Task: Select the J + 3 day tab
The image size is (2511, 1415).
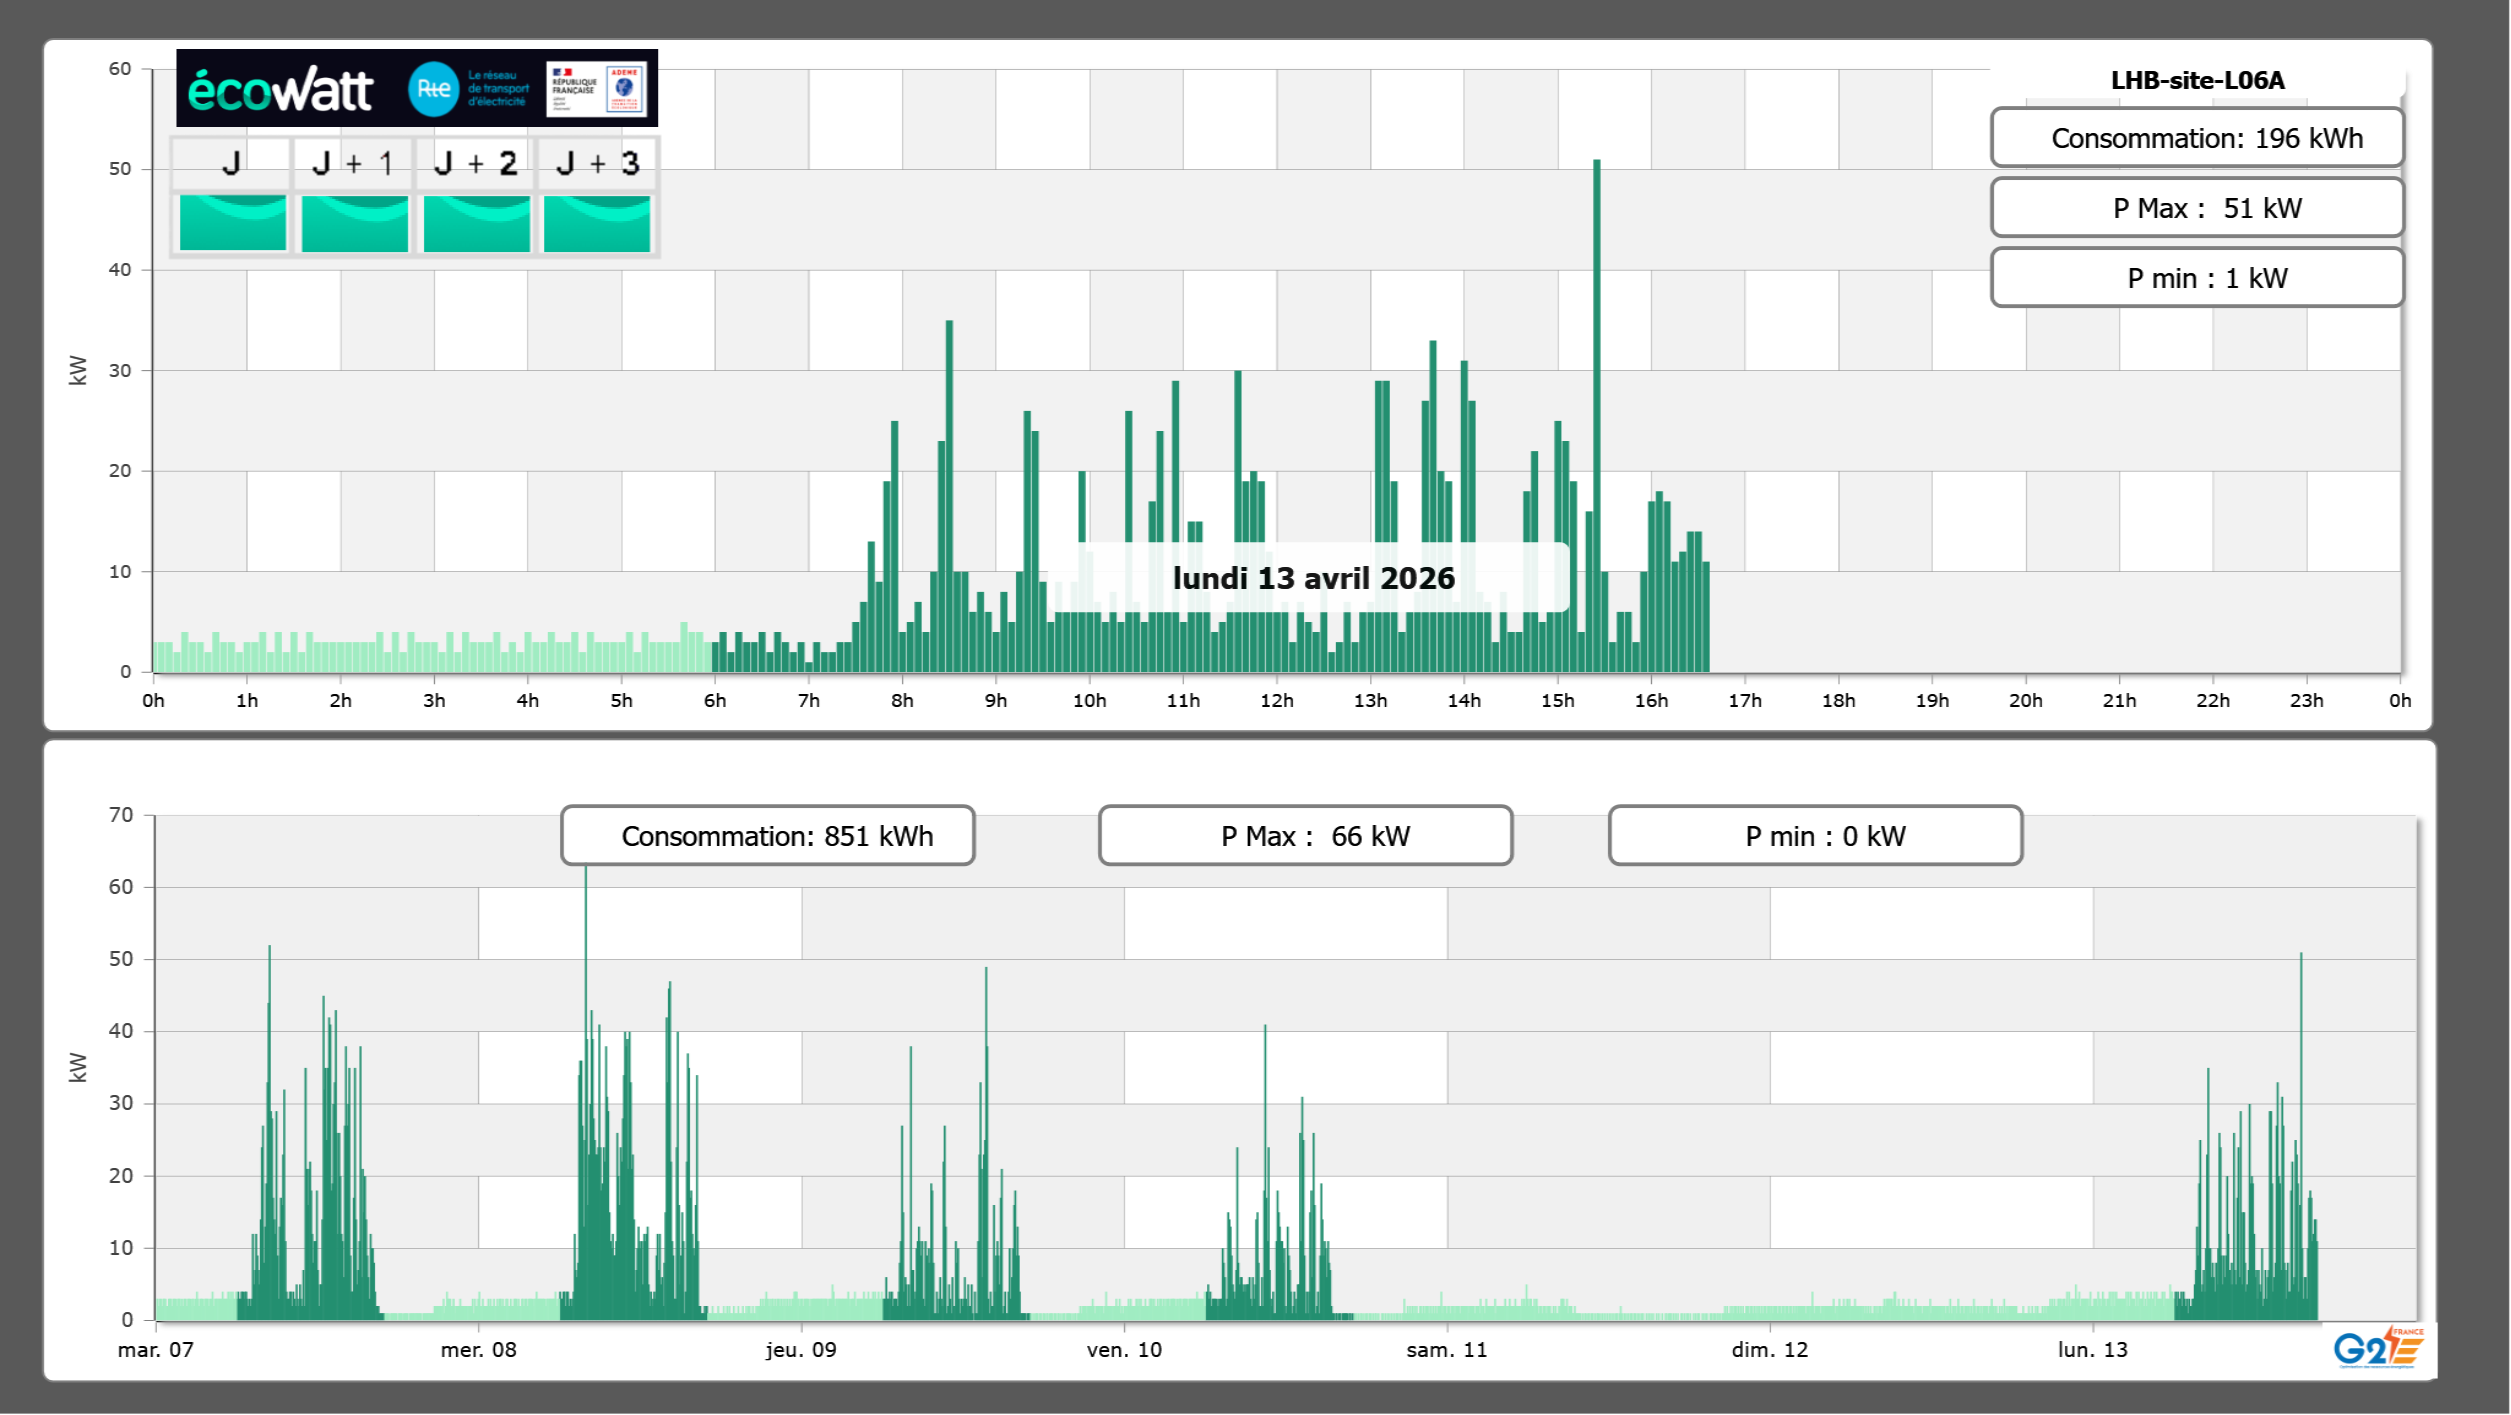Action: coord(597,164)
